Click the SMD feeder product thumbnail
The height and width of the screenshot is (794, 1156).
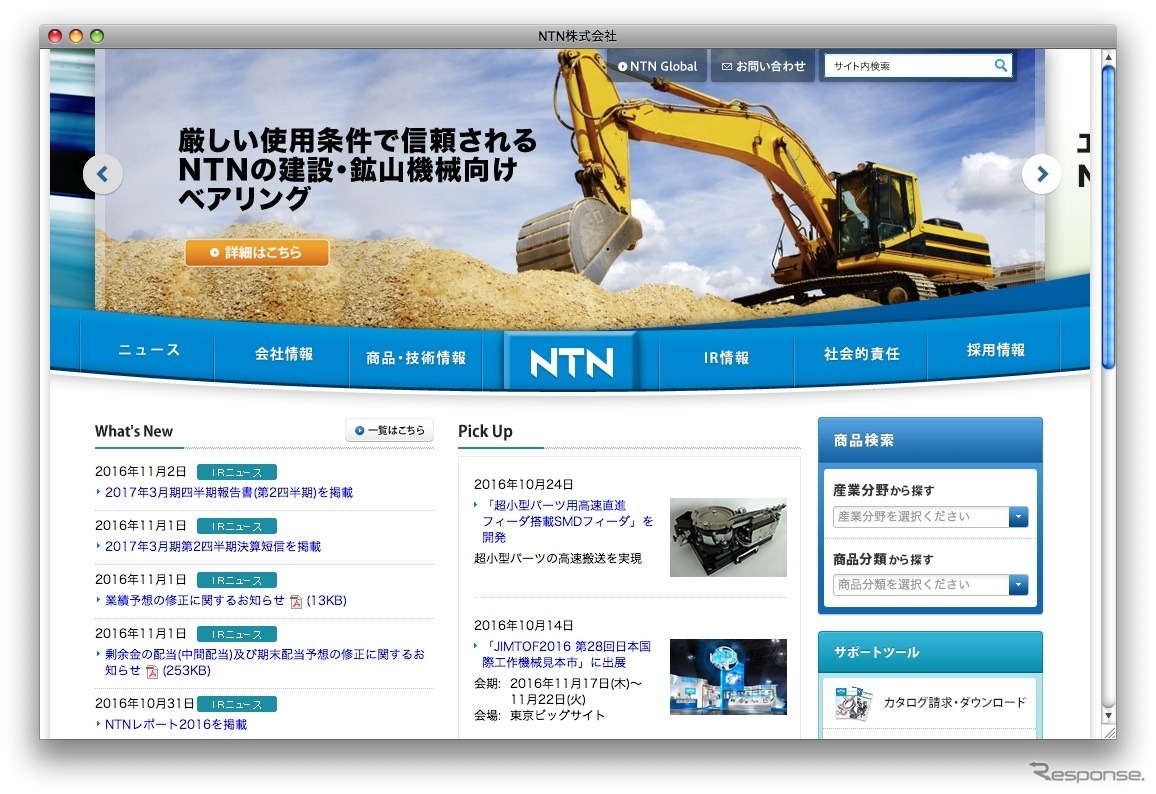click(727, 537)
